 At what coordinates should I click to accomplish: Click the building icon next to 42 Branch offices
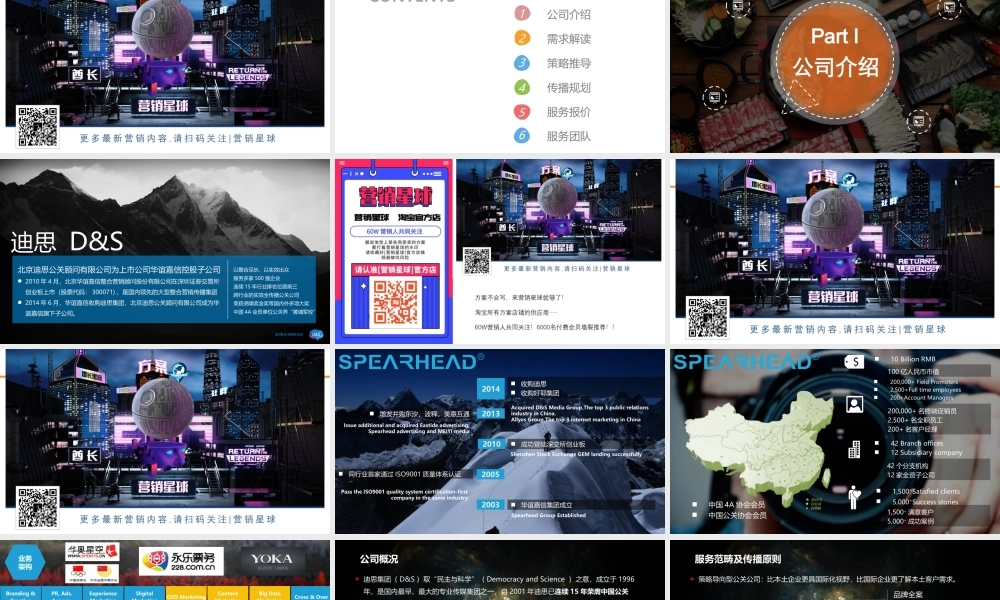[855, 448]
